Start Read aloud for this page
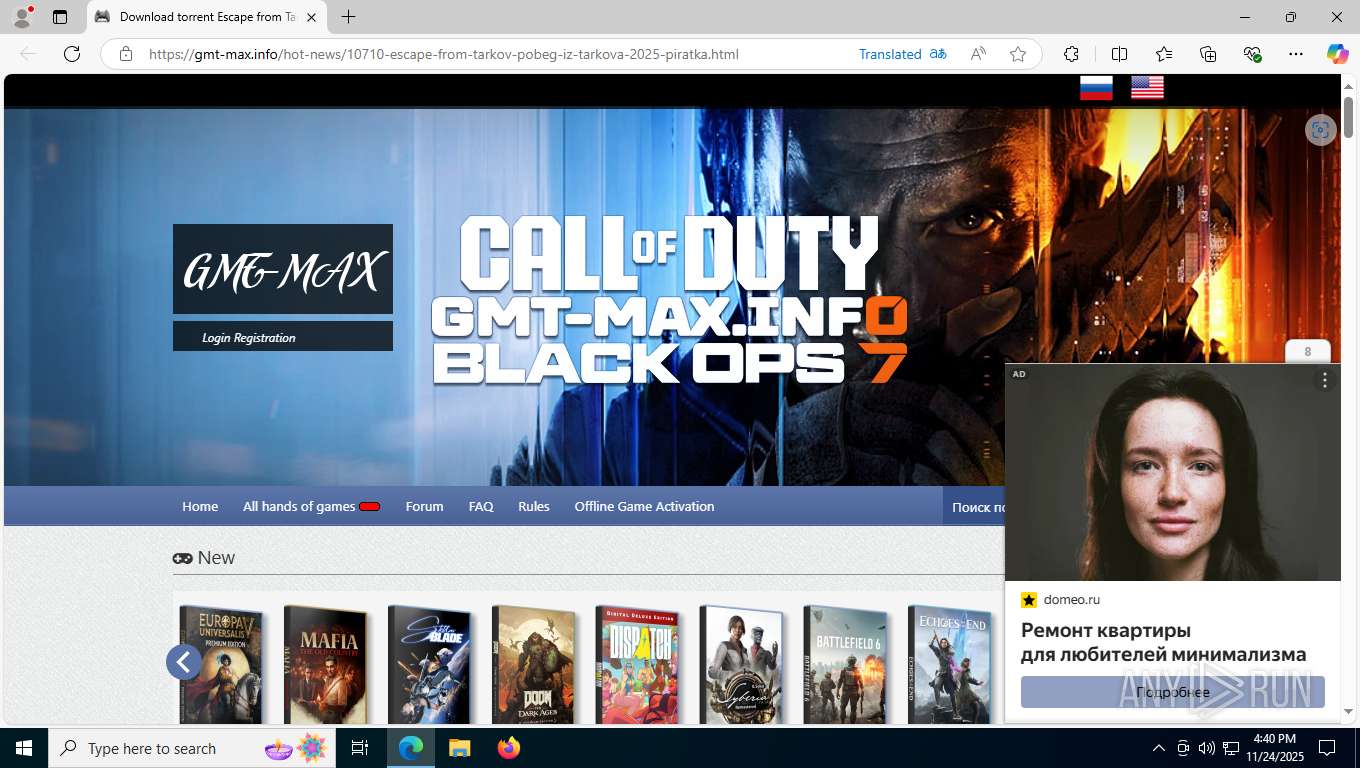Screen dimensions: 1360x768 [979, 54]
